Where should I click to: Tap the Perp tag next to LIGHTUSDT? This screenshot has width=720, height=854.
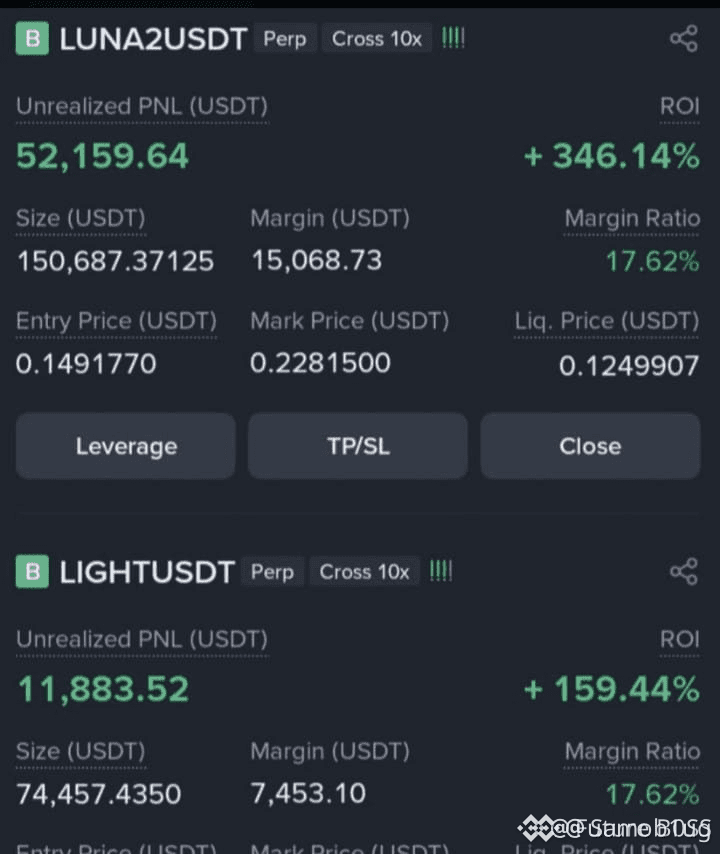(x=272, y=571)
